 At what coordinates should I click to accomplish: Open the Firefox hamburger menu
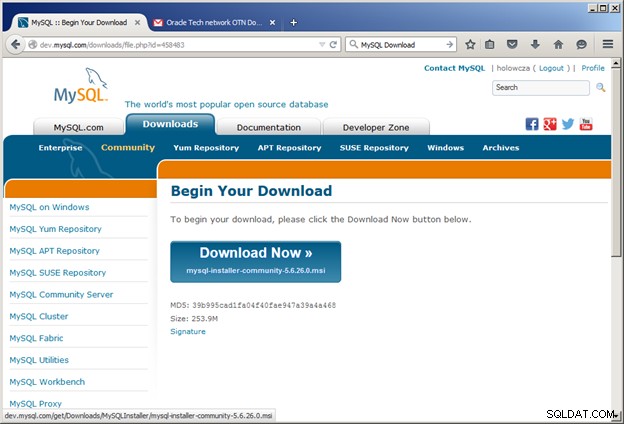(x=608, y=44)
